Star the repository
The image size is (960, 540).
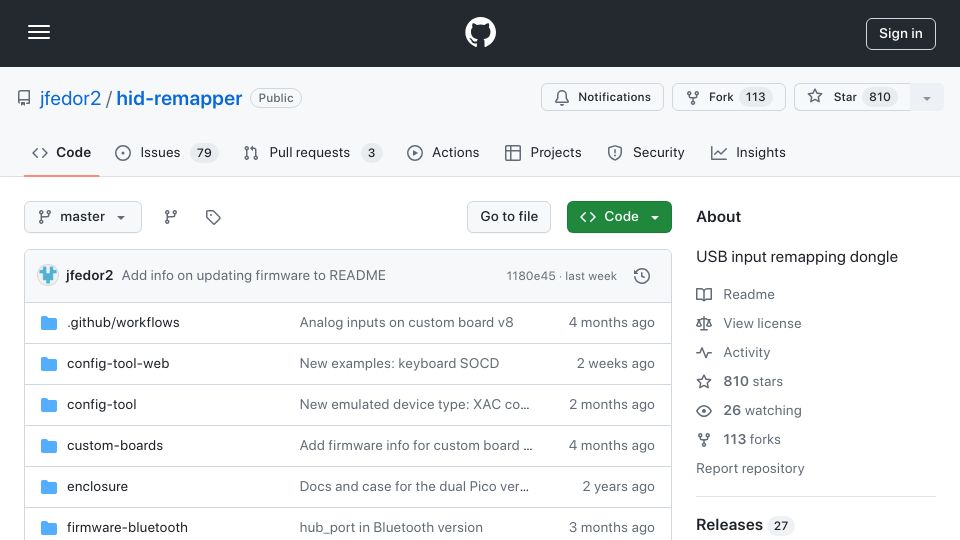tap(852, 97)
